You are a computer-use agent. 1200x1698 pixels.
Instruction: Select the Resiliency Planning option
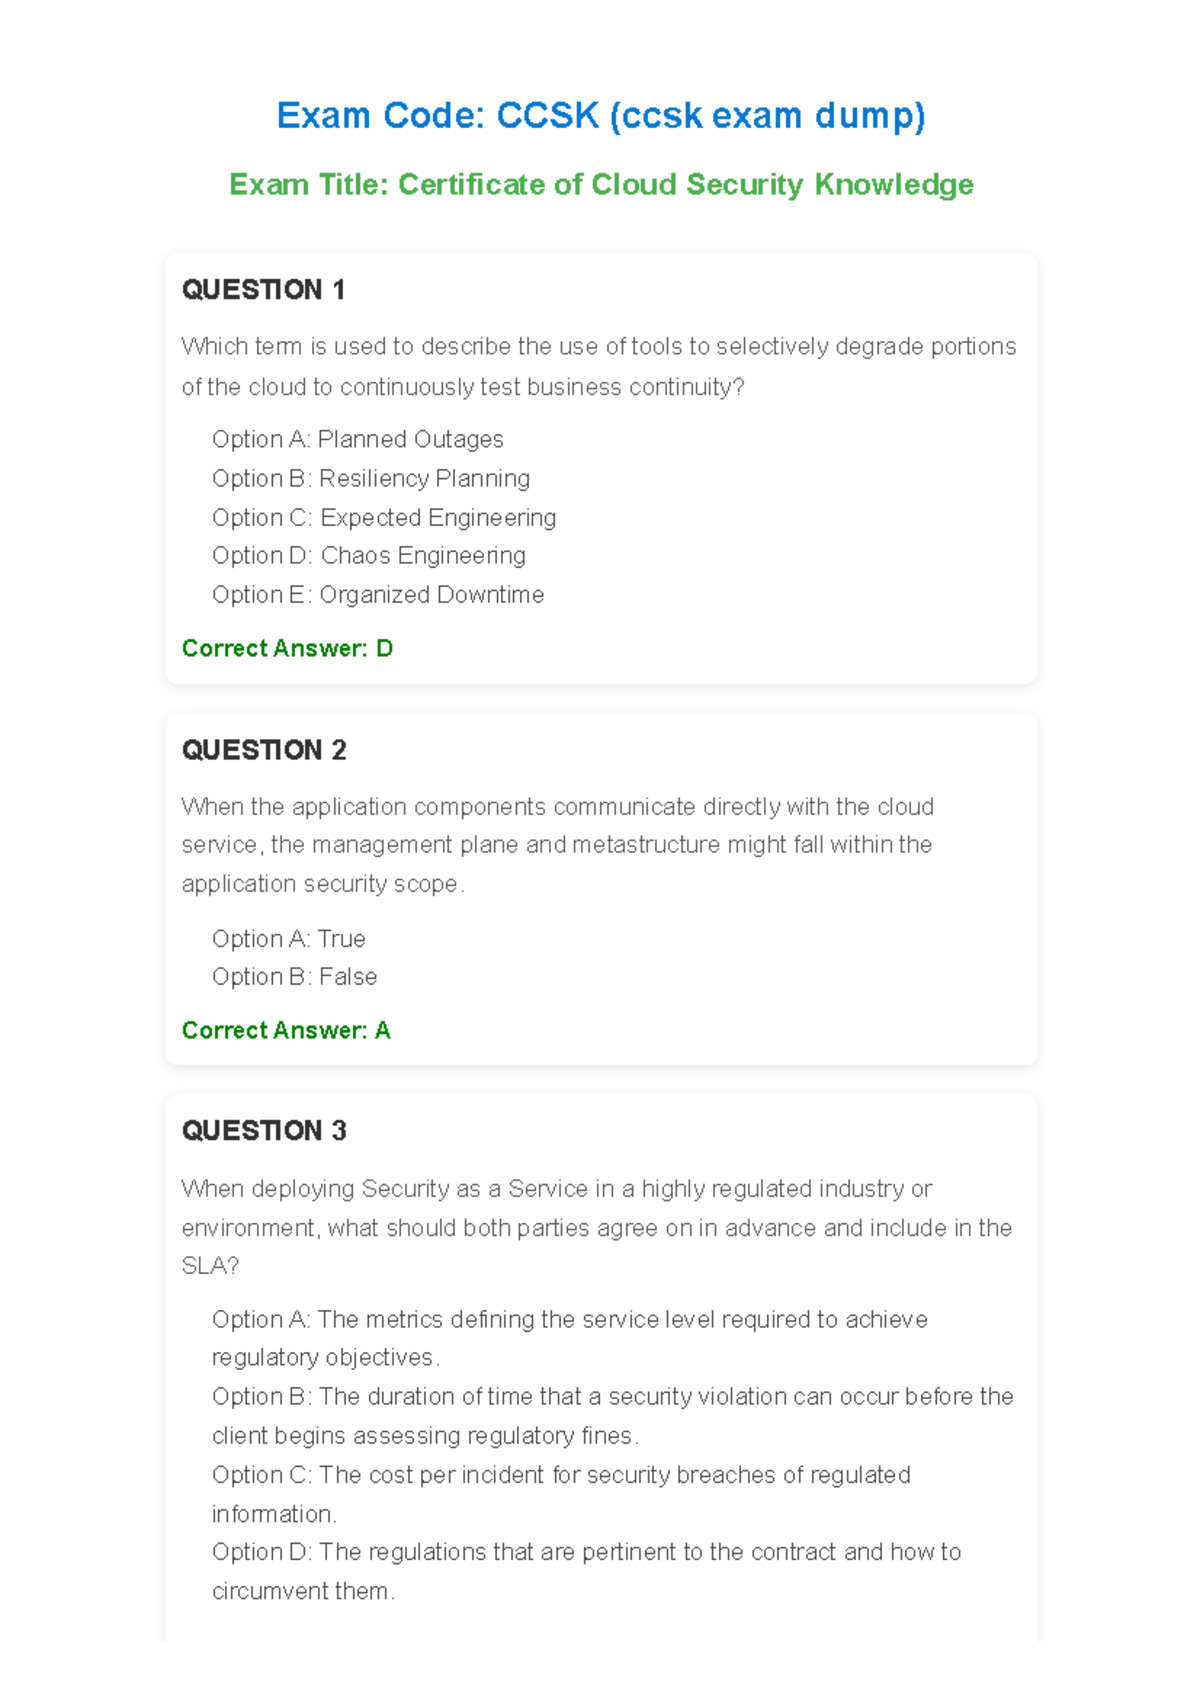(x=370, y=479)
